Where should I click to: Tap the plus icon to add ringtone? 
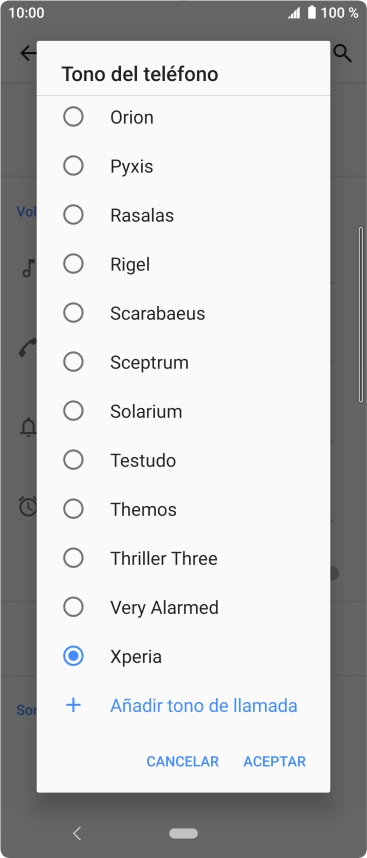pos(73,705)
